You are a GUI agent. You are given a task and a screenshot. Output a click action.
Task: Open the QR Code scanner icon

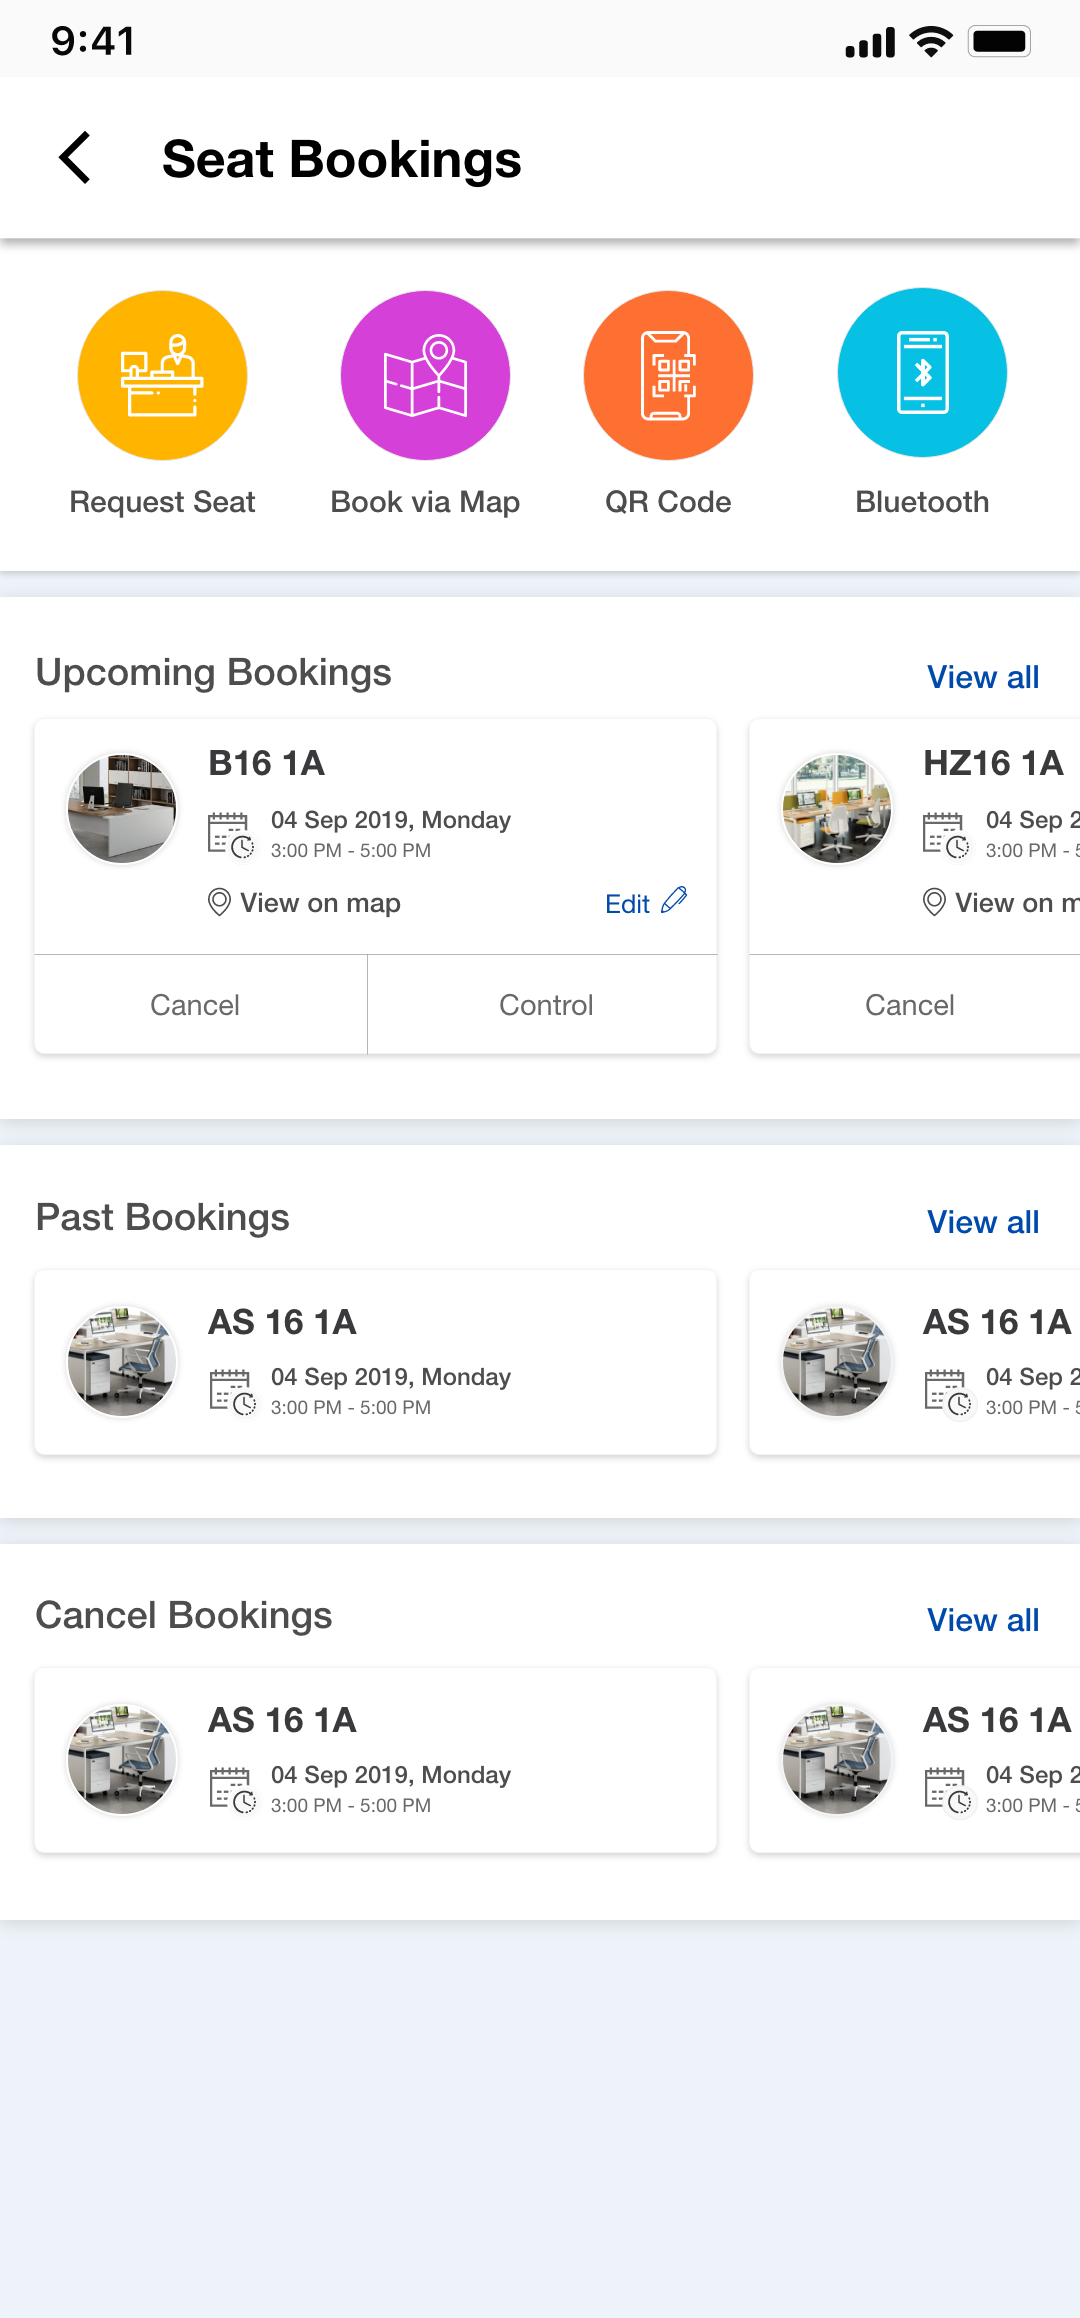668,376
